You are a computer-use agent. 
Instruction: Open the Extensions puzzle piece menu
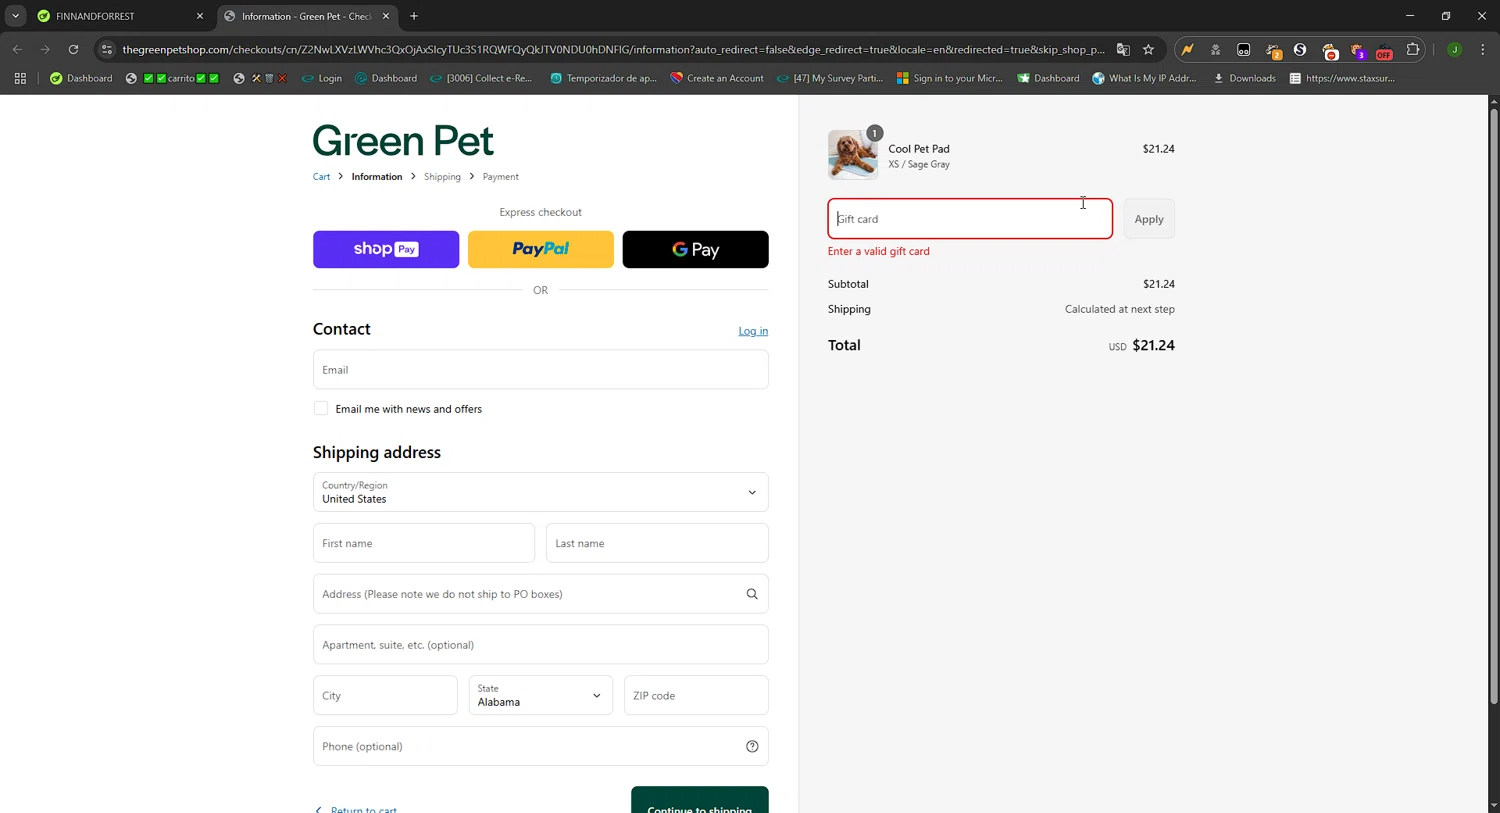1413,49
